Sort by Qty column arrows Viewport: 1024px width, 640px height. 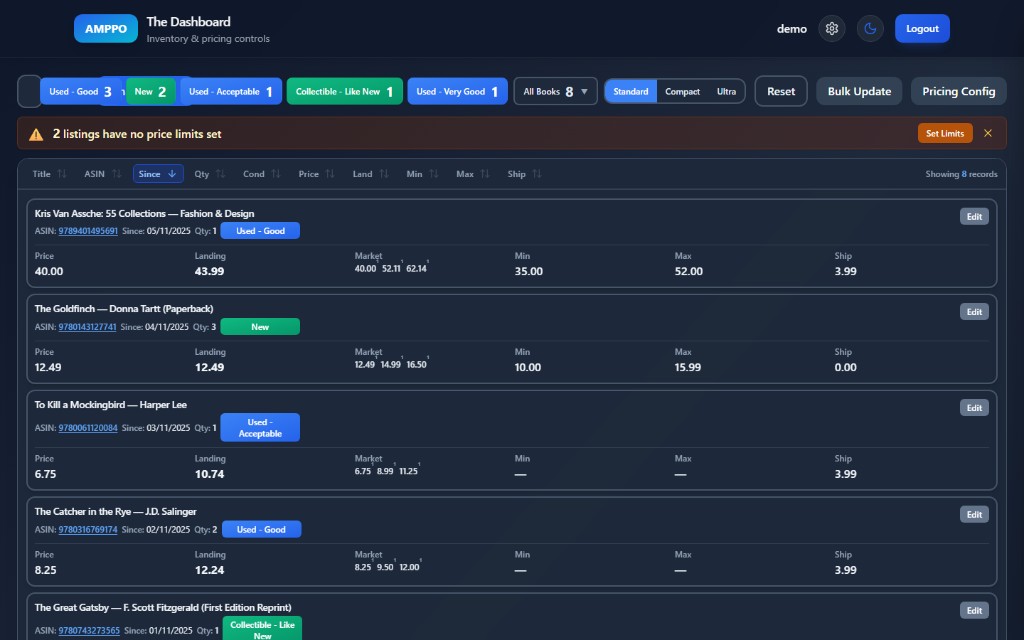click(221, 174)
